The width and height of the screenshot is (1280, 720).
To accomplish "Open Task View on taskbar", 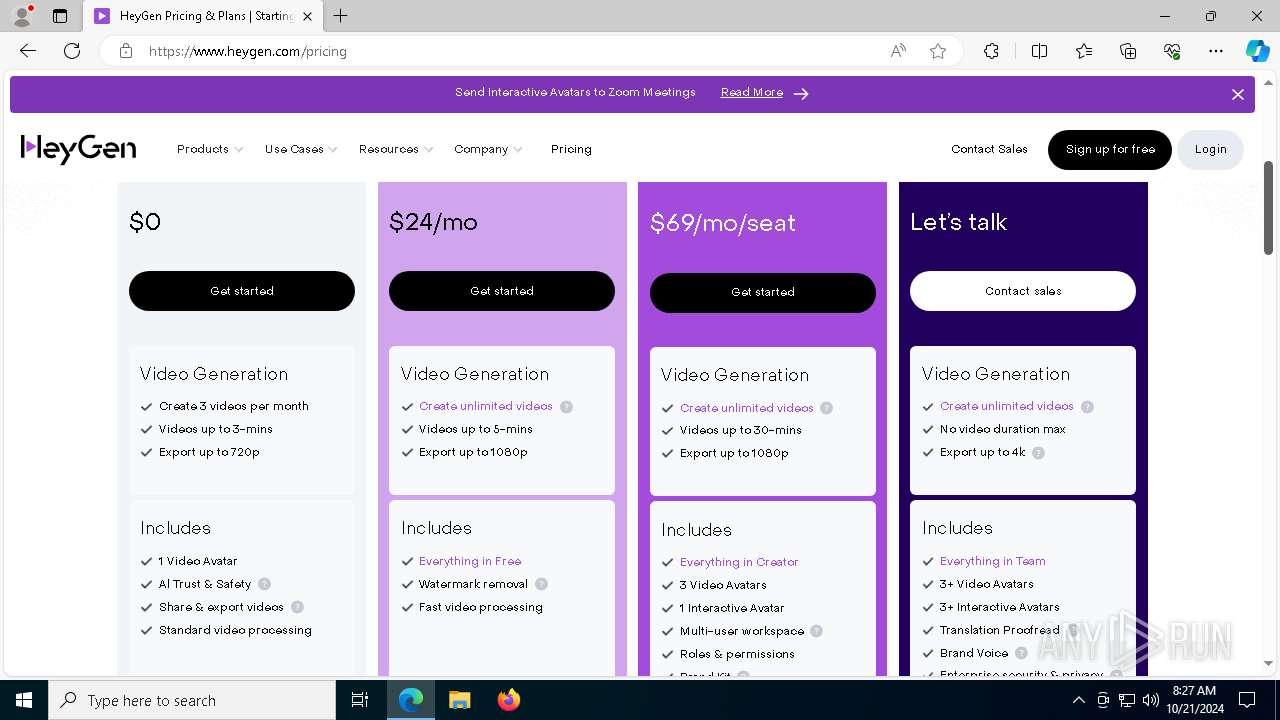I will (360, 700).
